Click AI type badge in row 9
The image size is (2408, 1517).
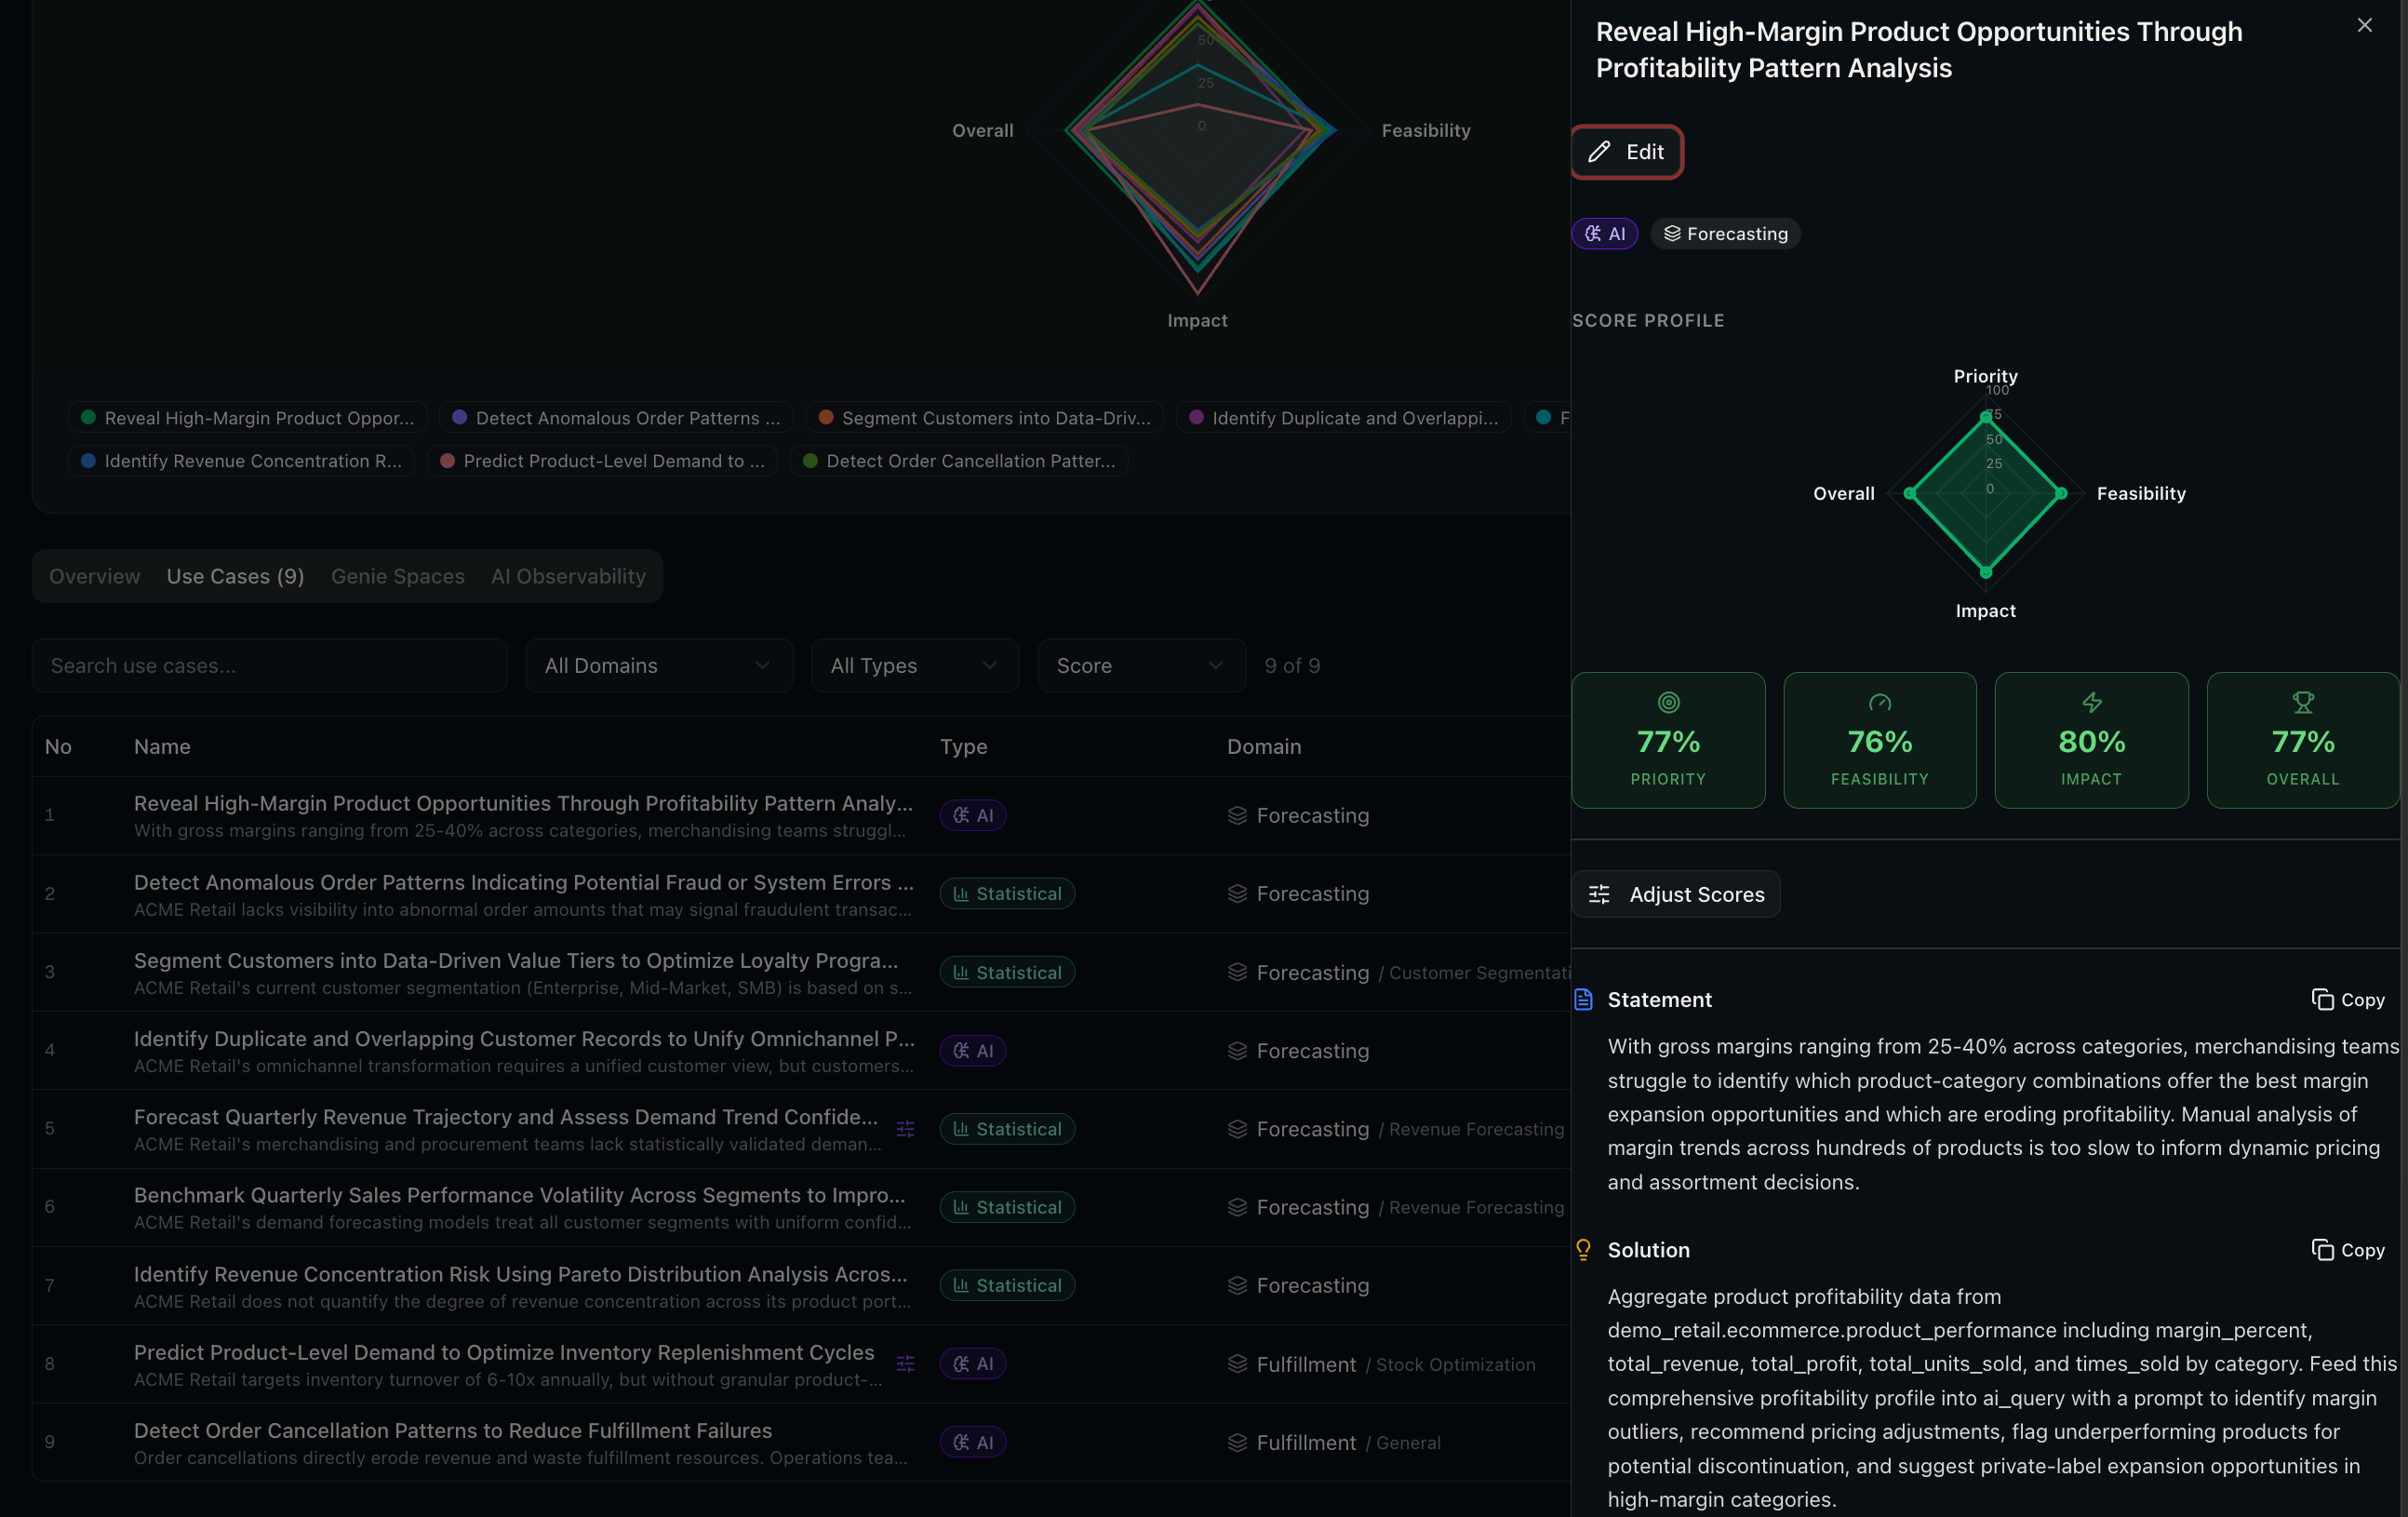[x=973, y=1442]
